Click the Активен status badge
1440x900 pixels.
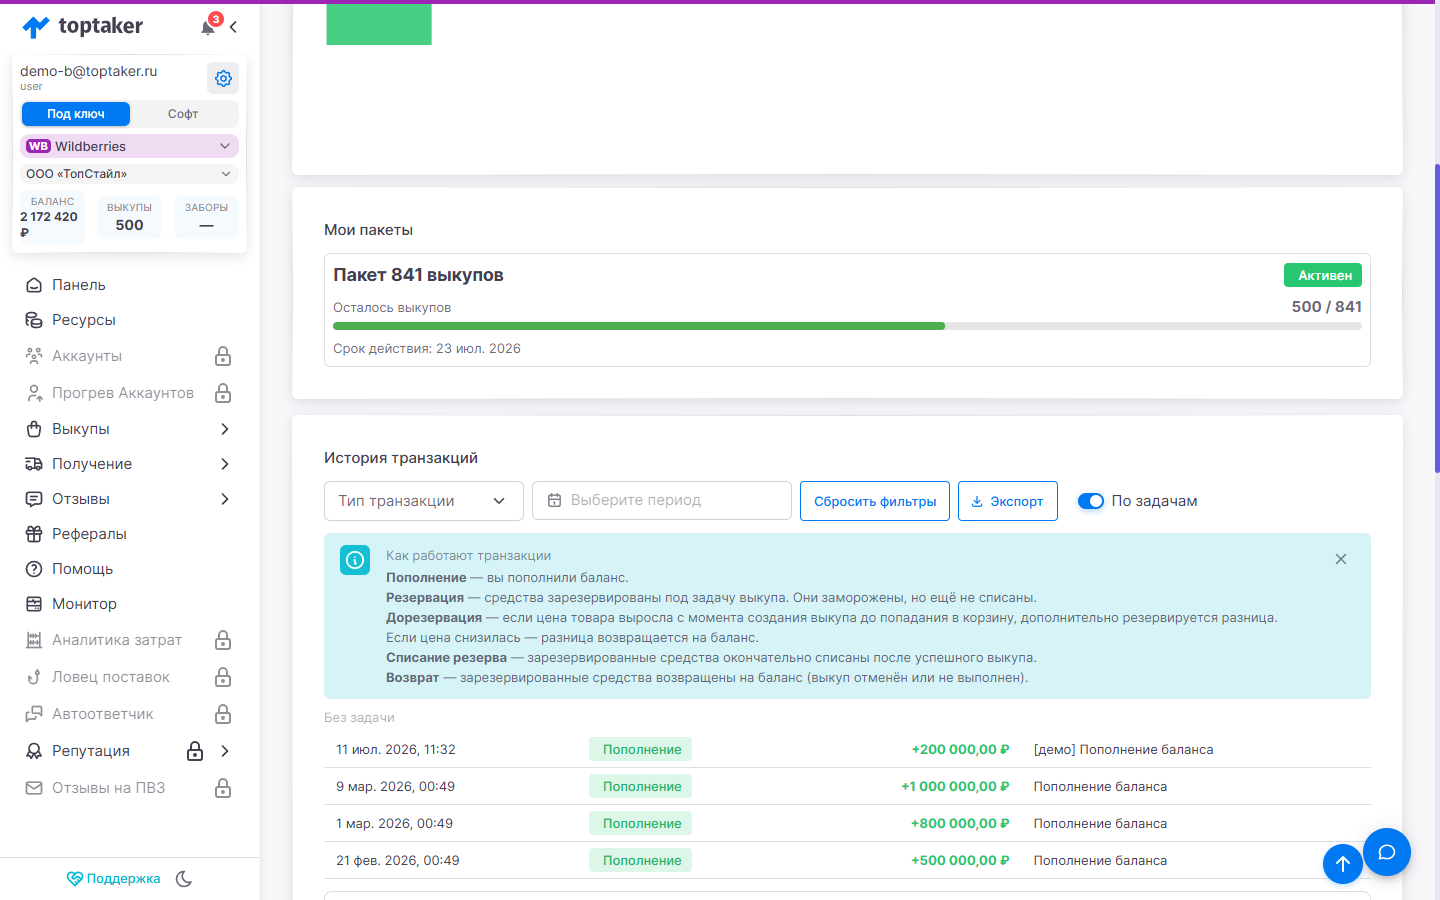point(1323,275)
